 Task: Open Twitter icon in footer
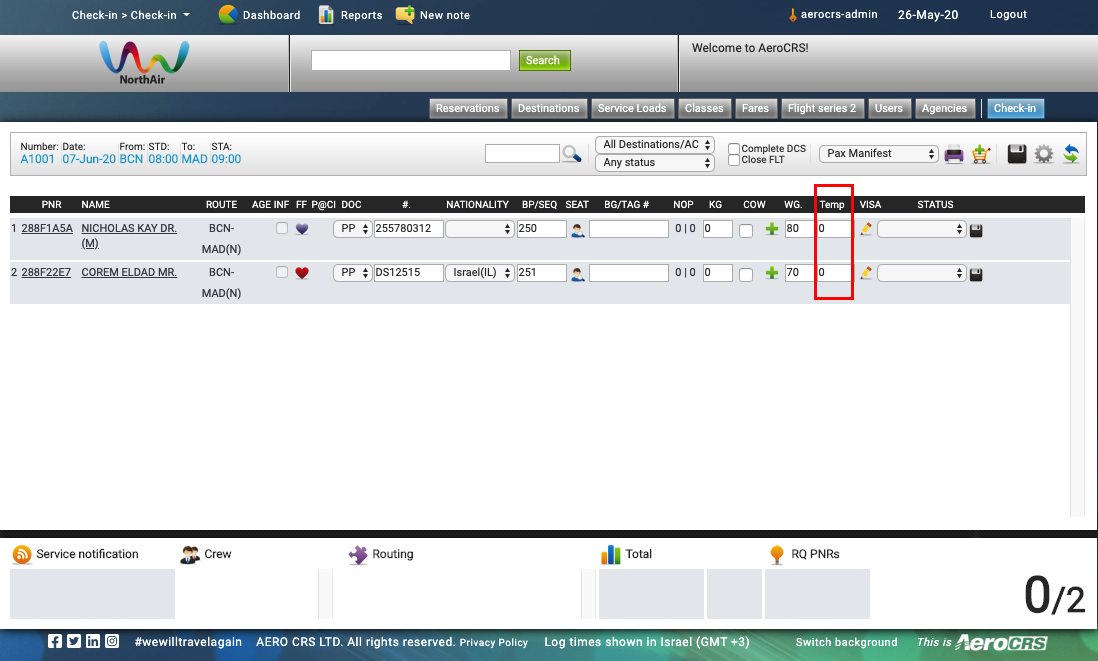pyautogui.click(x=74, y=641)
